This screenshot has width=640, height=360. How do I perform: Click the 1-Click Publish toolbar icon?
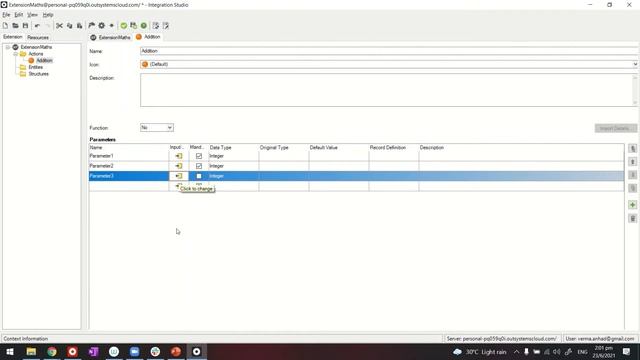point(133,25)
